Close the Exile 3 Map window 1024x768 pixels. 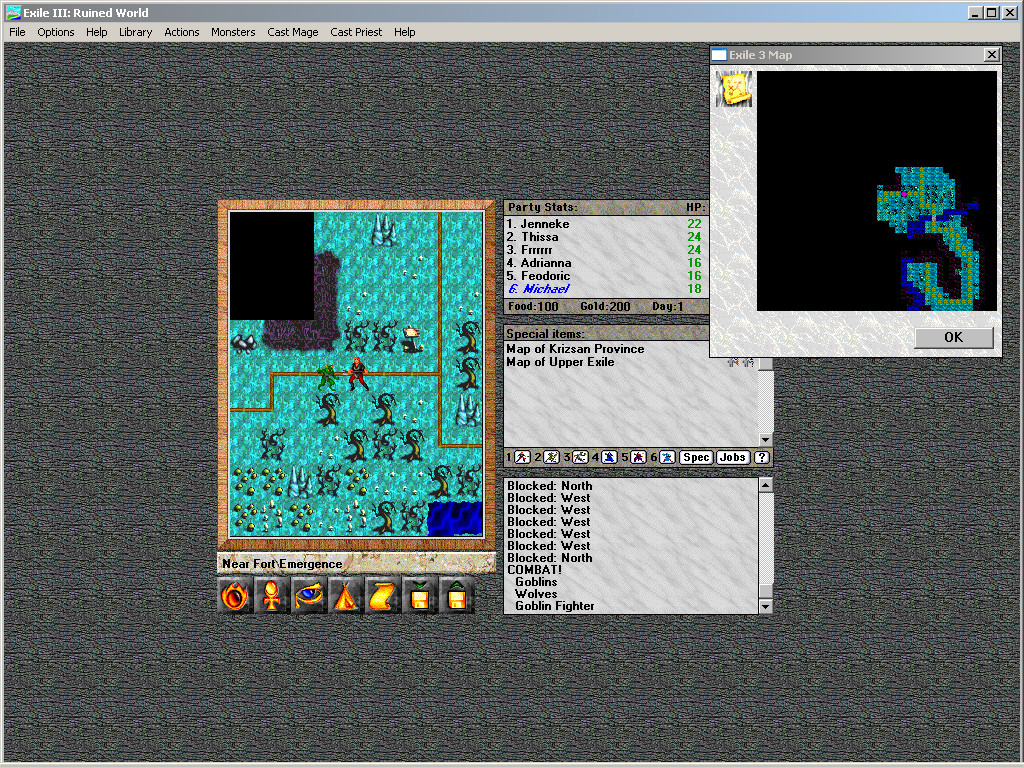point(991,55)
